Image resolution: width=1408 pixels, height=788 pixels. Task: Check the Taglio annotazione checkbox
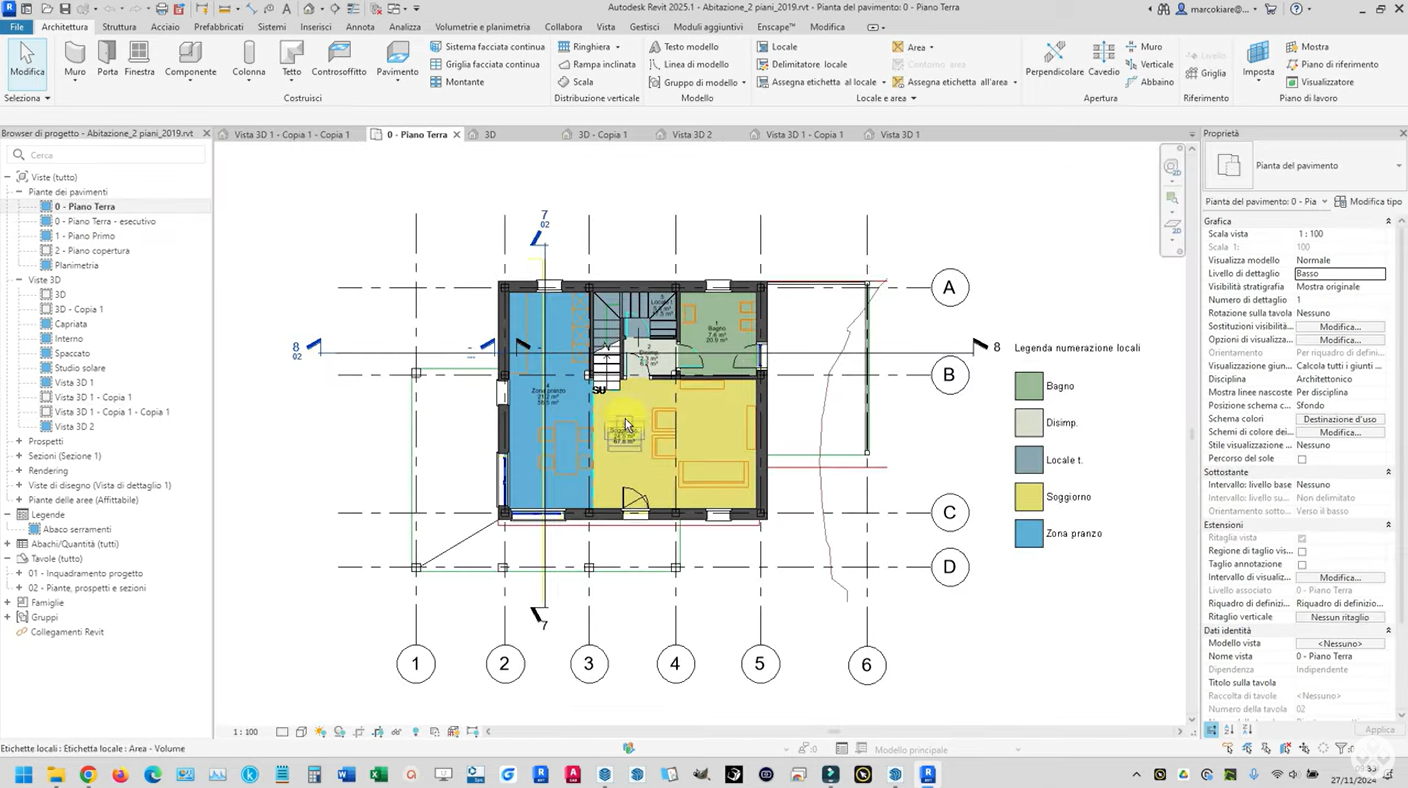[x=1301, y=565]
